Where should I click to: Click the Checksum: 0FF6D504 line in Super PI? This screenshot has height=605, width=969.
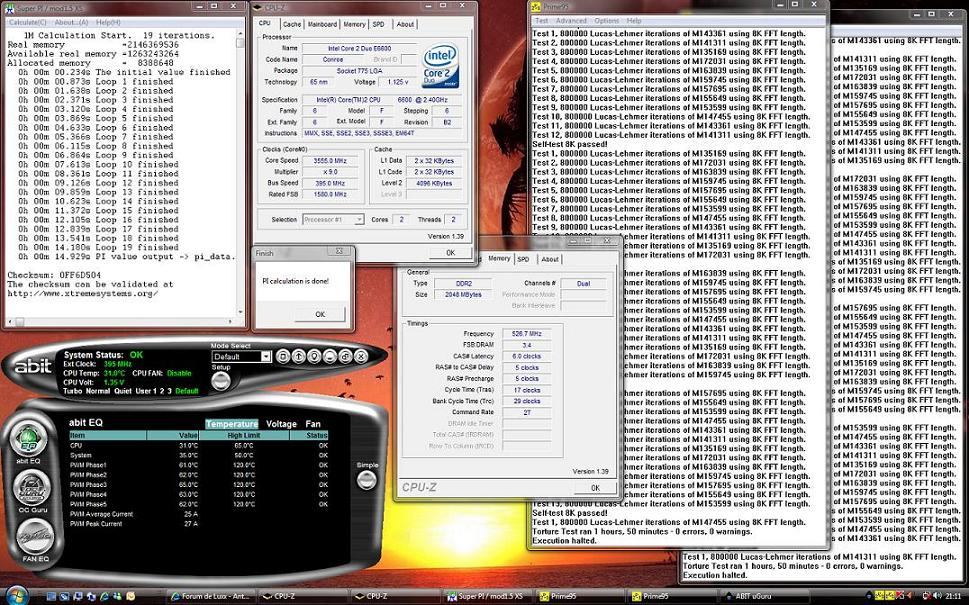[x=54, y=275]
